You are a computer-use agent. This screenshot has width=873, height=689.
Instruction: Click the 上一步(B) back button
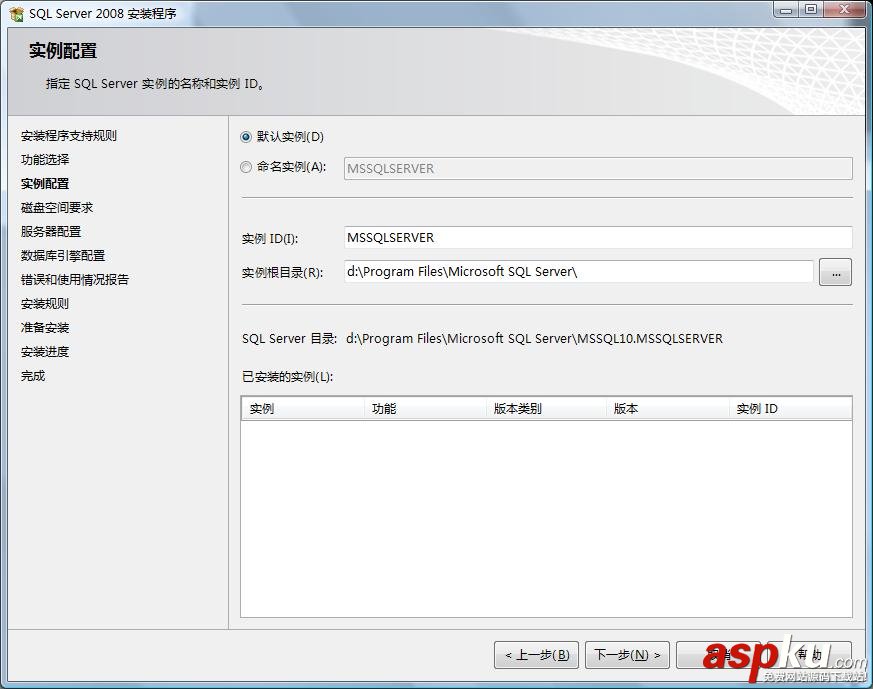point(536,655)
